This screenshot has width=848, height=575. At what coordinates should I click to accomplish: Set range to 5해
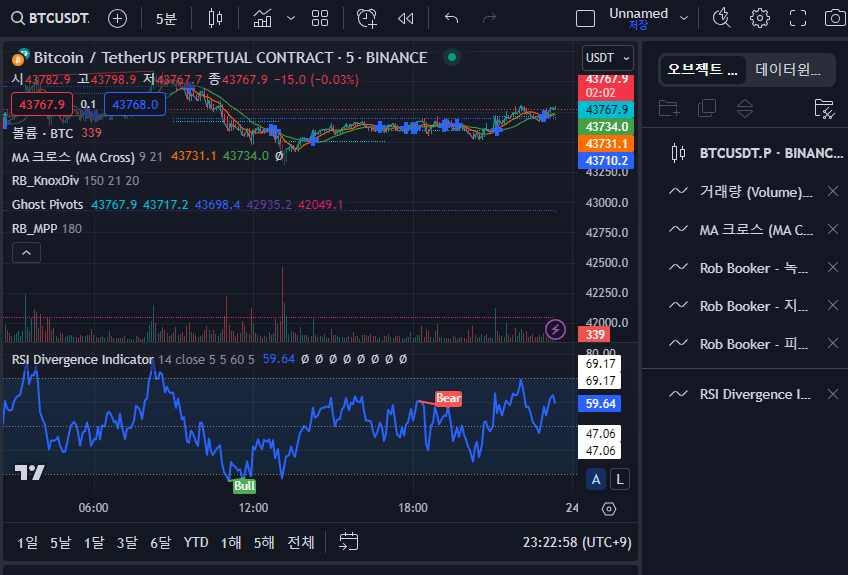pyautogui.click(x=264, y=543)
